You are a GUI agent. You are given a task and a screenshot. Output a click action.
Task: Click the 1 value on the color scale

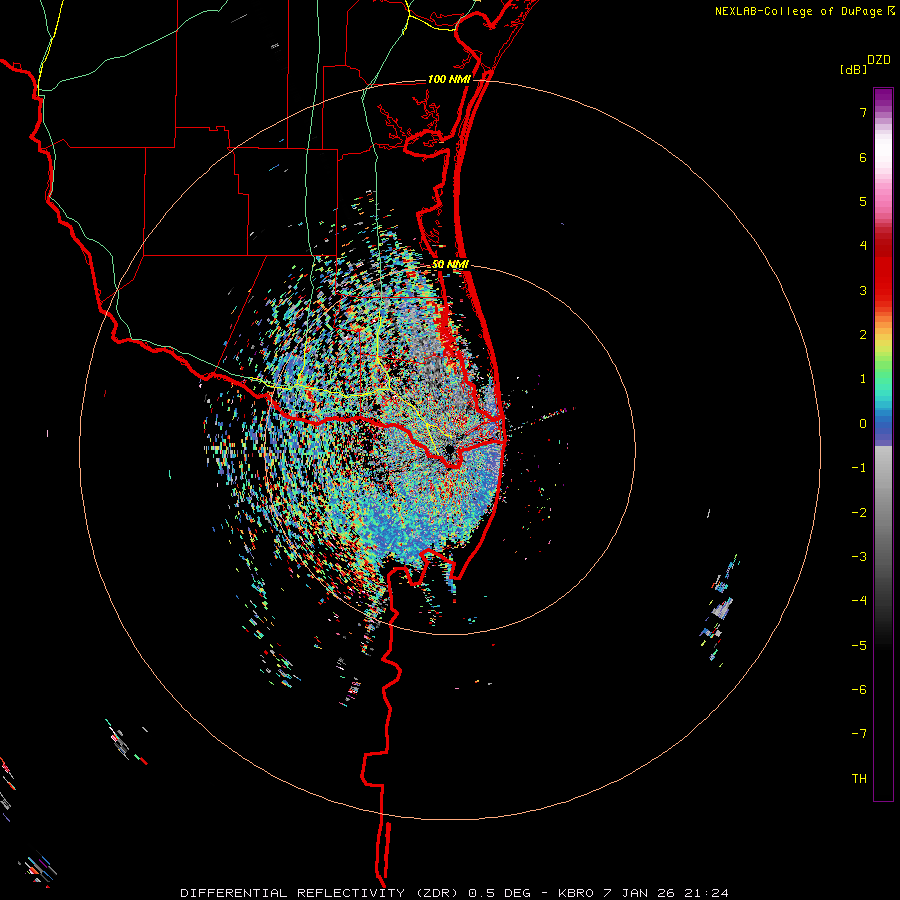[x=863, y=379]
